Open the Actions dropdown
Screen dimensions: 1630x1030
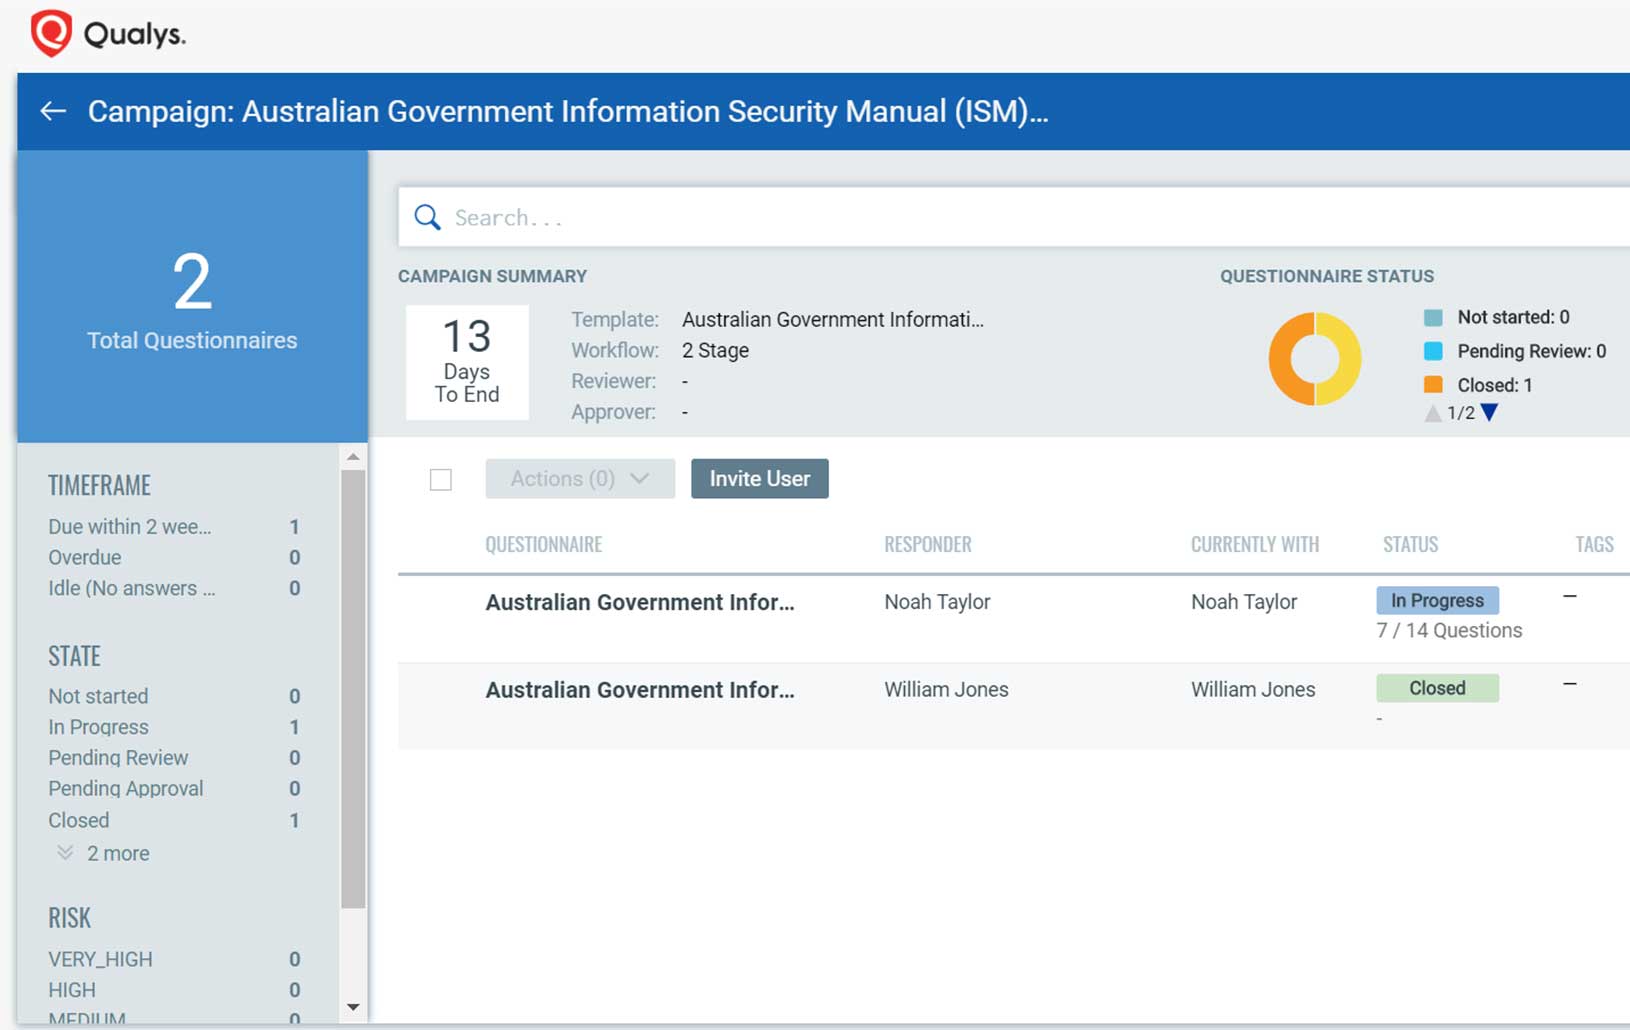coord(580,478)
